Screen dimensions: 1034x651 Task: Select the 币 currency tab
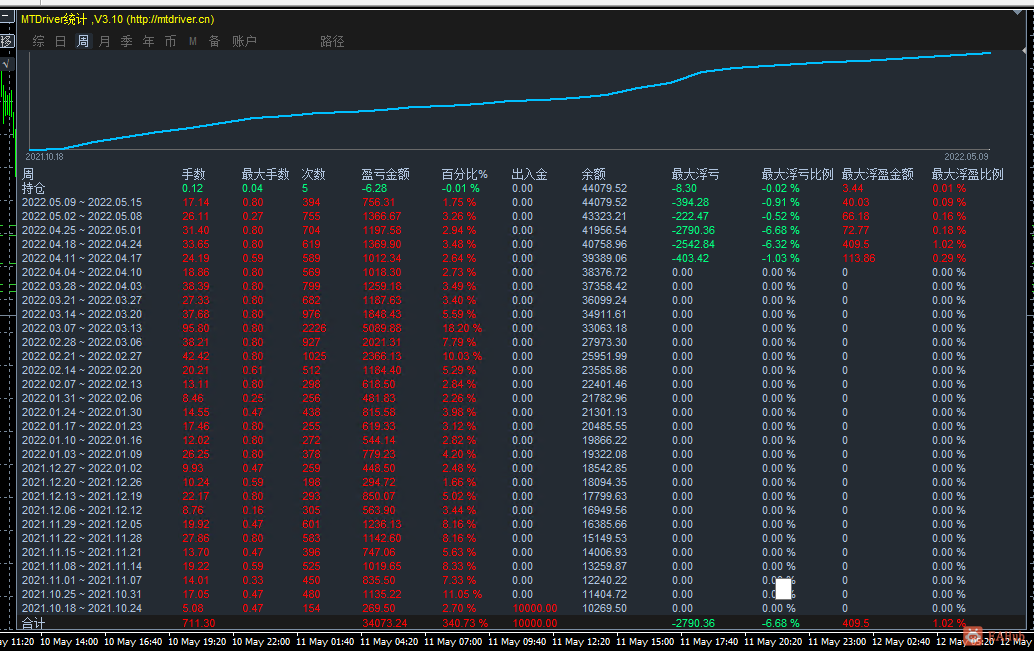[x=171, y=41]
